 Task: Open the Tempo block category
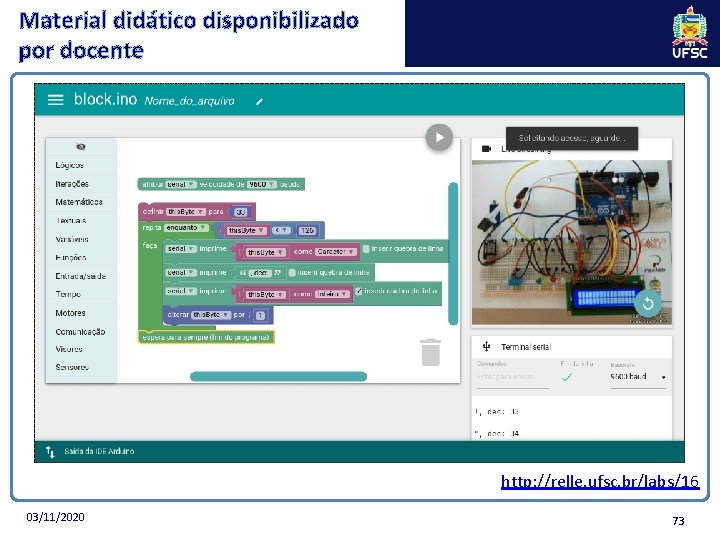point(68,294)
